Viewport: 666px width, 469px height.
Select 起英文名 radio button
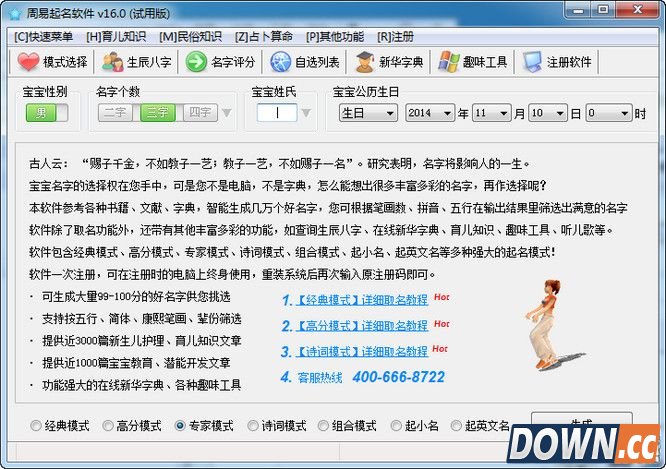tap(456, 425)
